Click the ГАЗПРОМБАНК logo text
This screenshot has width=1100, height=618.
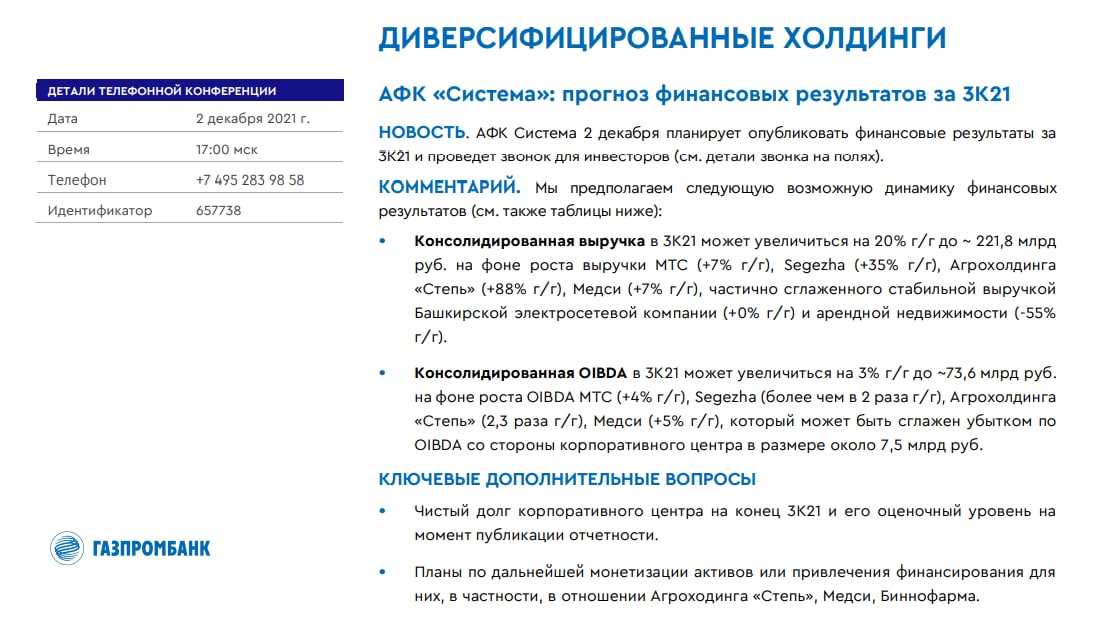(152, 549)
